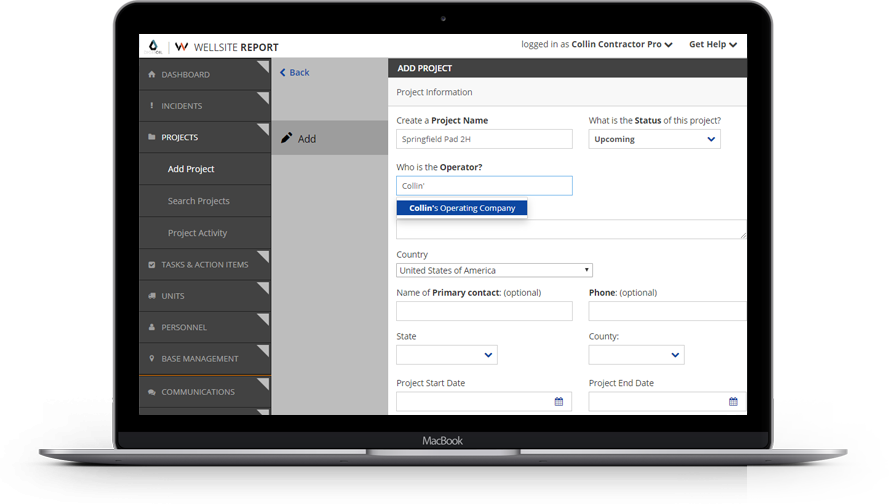Click the Personnel person icon

[152, 327]
